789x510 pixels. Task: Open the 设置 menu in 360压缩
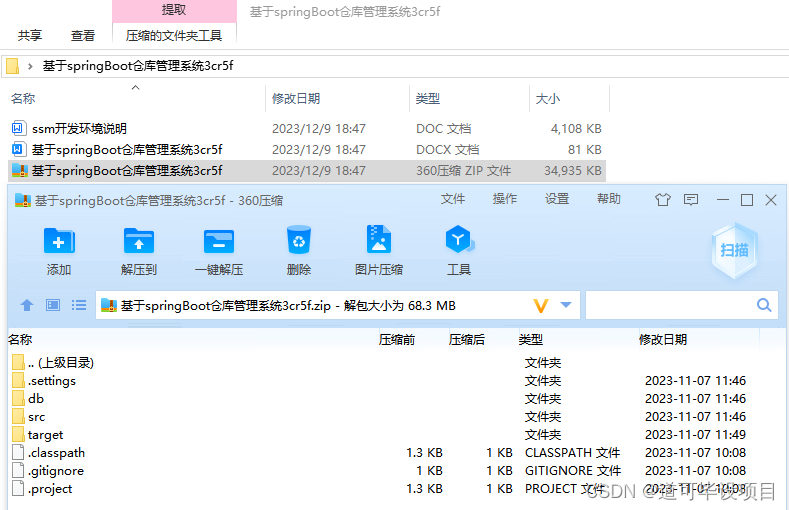click(557, 199)
